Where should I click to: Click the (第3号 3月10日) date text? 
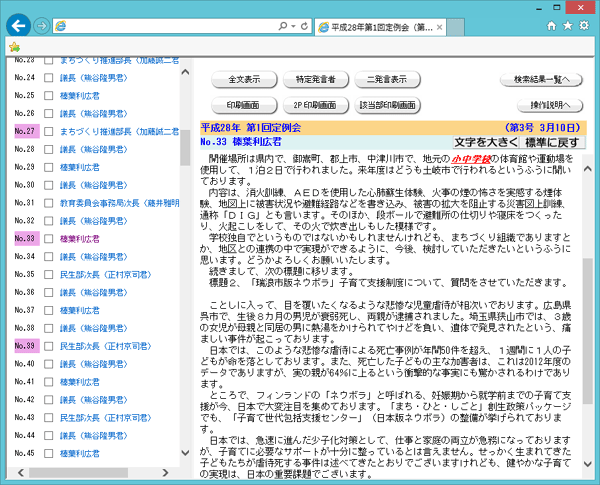pyautogui.click(x=543, y=127)
